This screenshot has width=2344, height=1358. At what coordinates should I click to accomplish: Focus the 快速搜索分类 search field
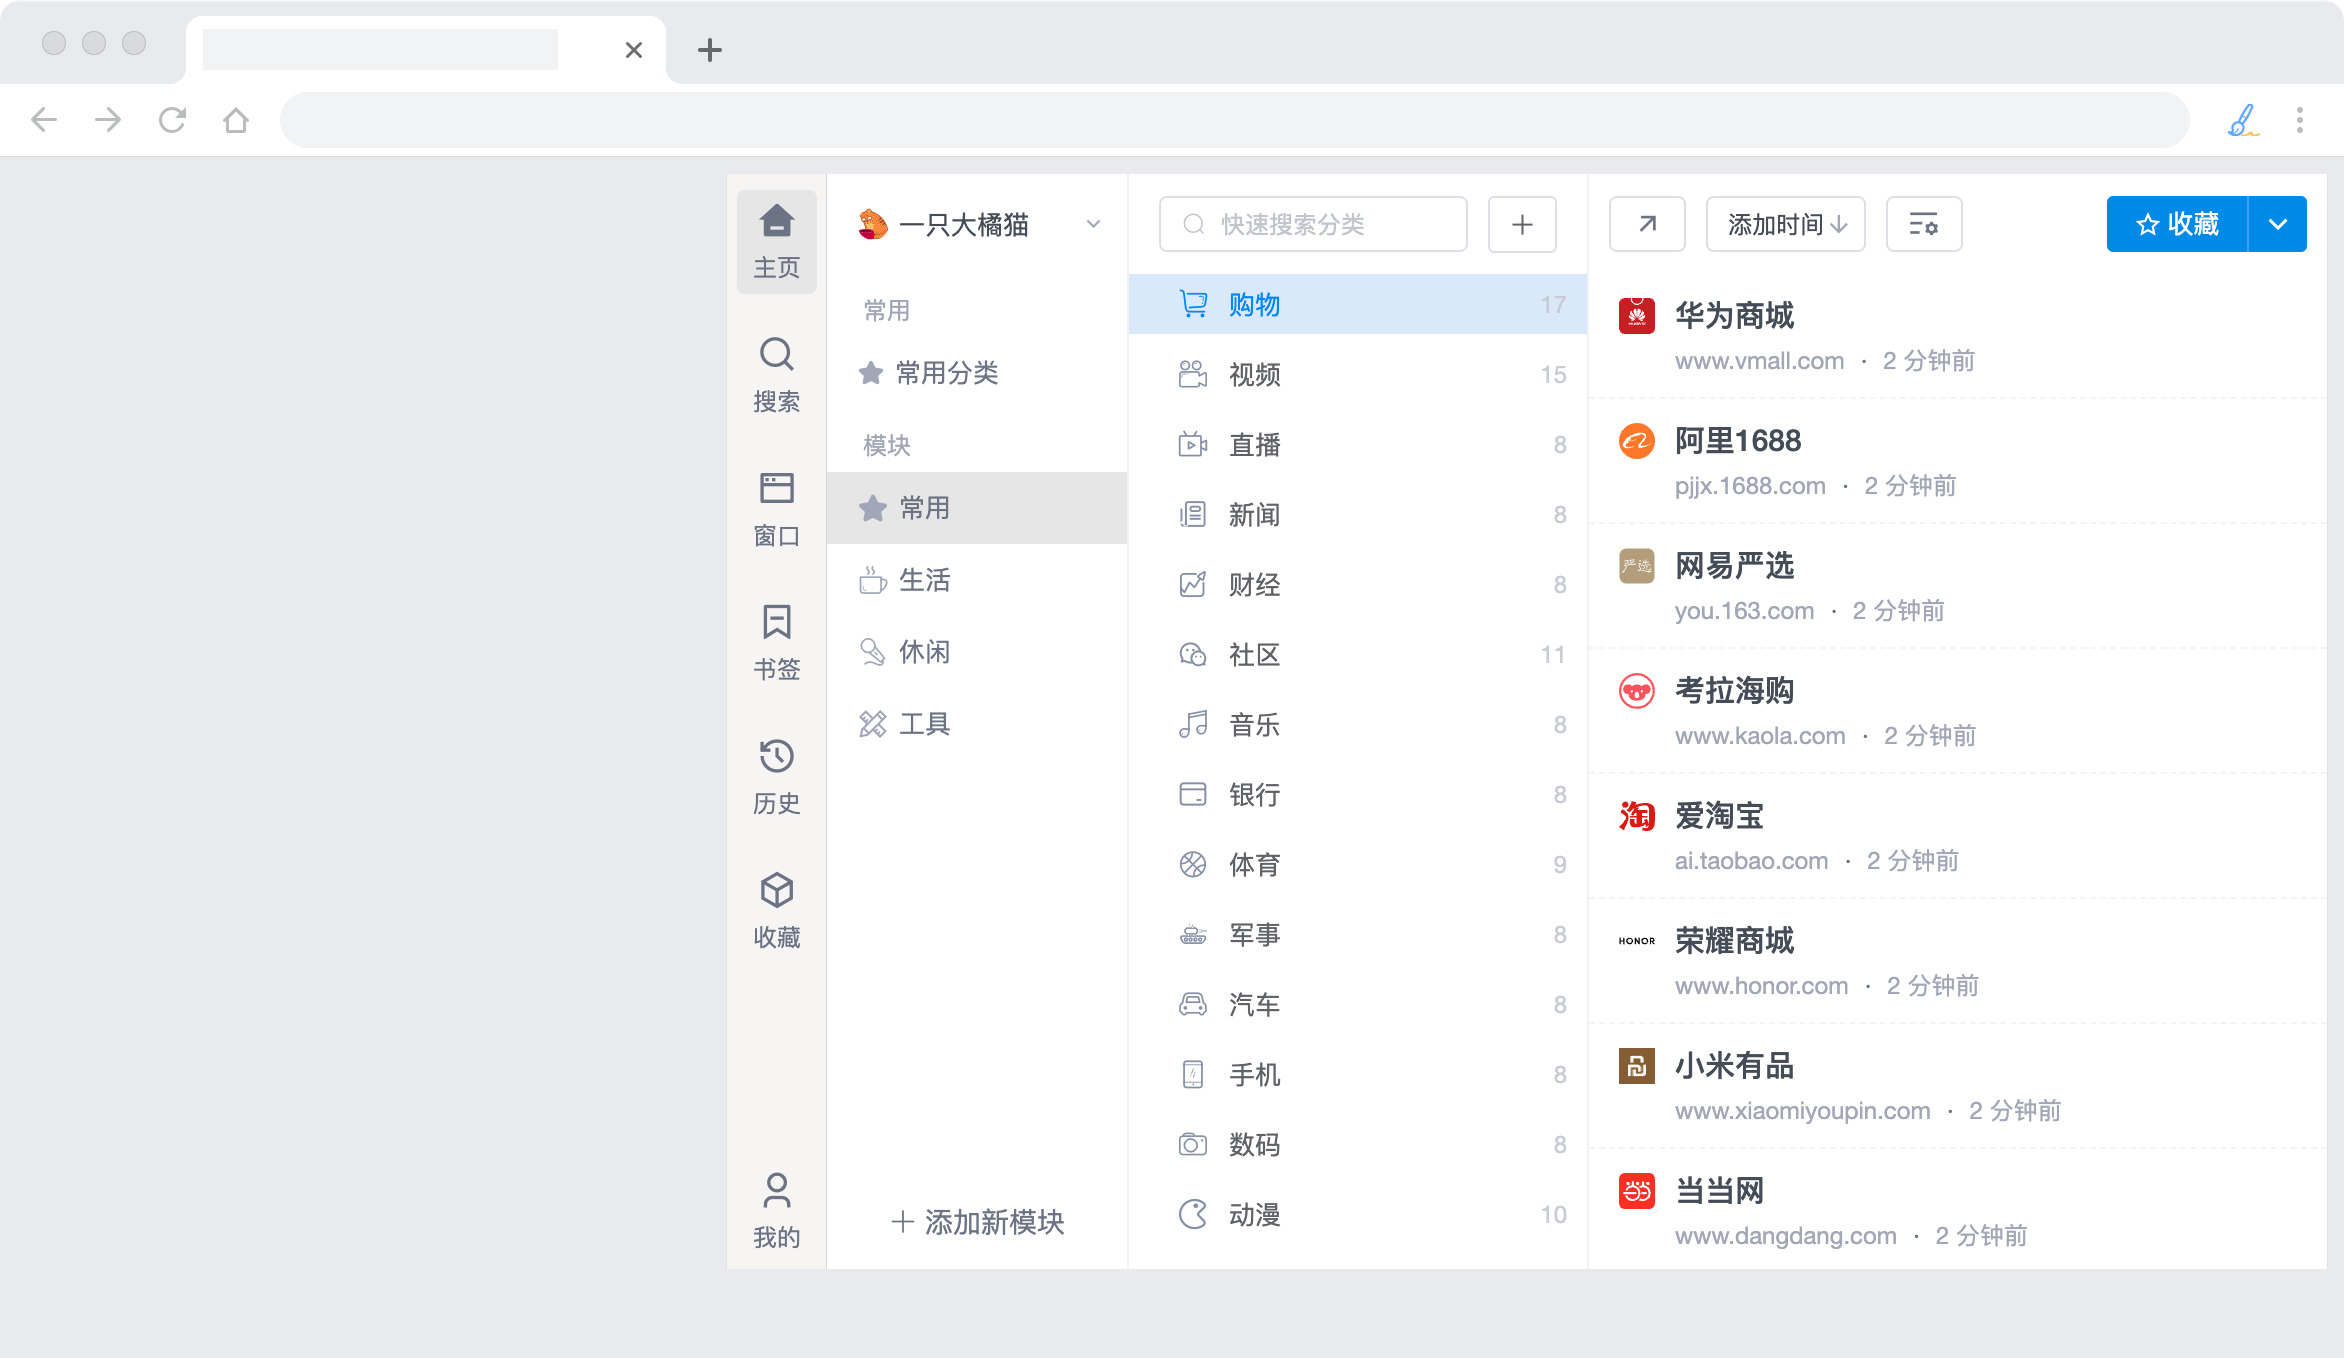click(x=1313, y=224)
